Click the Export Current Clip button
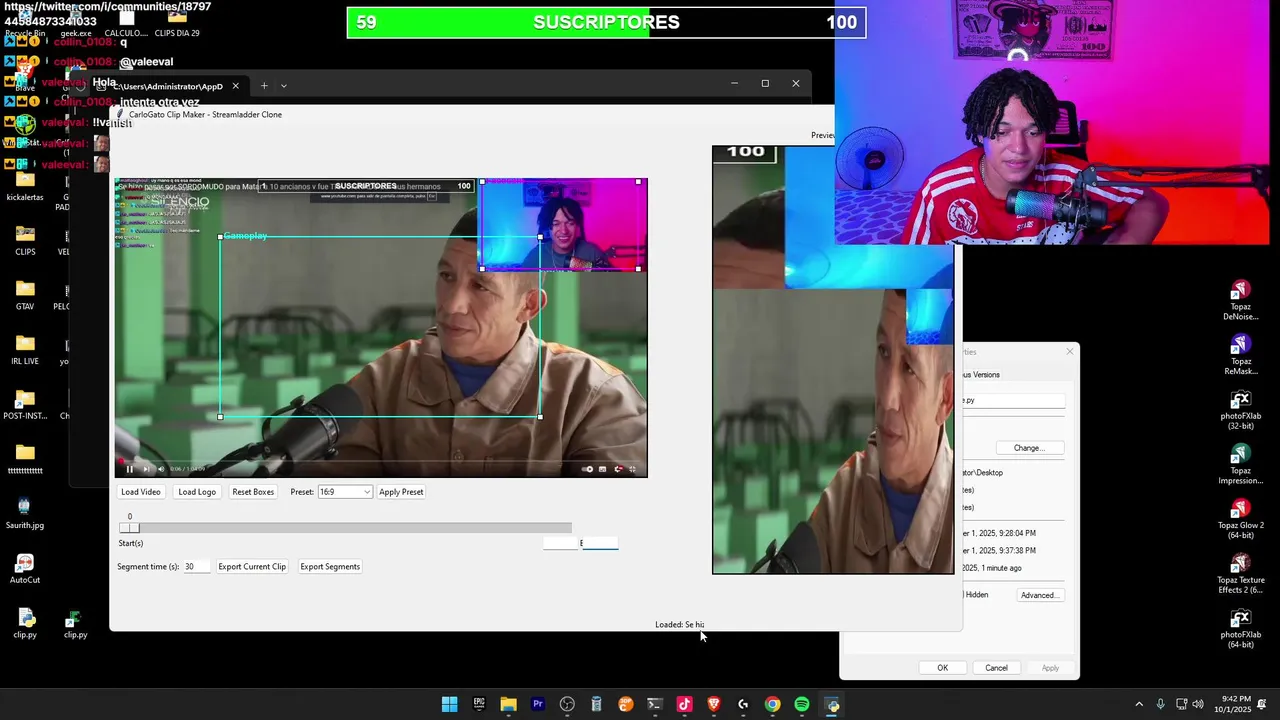 (252, 567)
